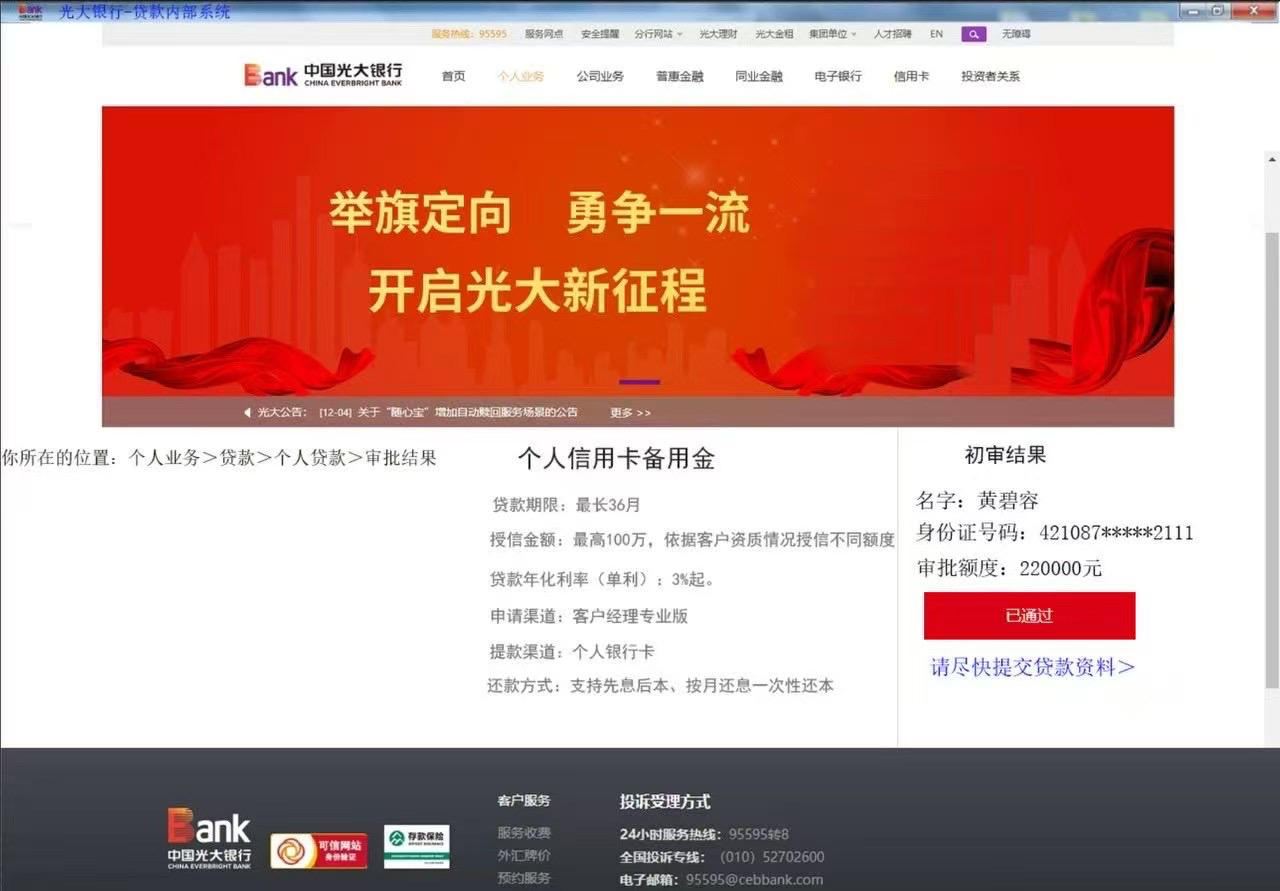
Task: Click the 可信网站 trusted site badge
Action: coord(319,849)
